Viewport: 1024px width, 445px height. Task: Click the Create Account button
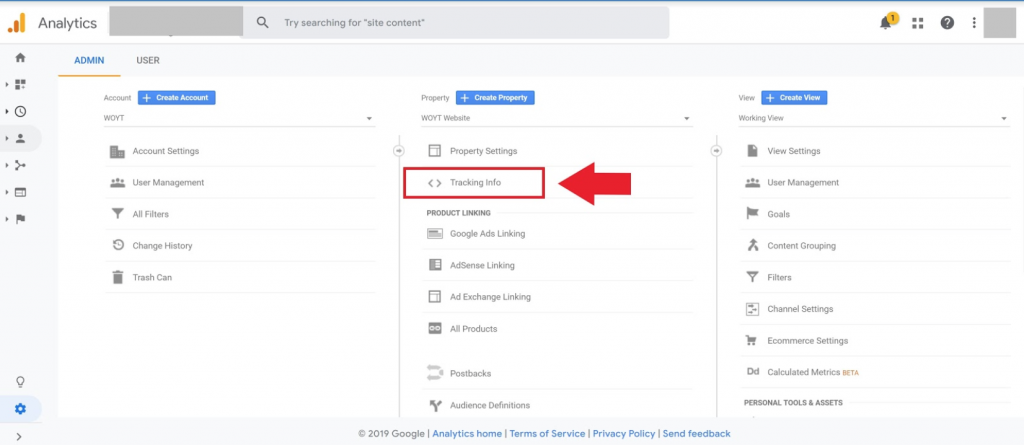click(x=176, y=97)
